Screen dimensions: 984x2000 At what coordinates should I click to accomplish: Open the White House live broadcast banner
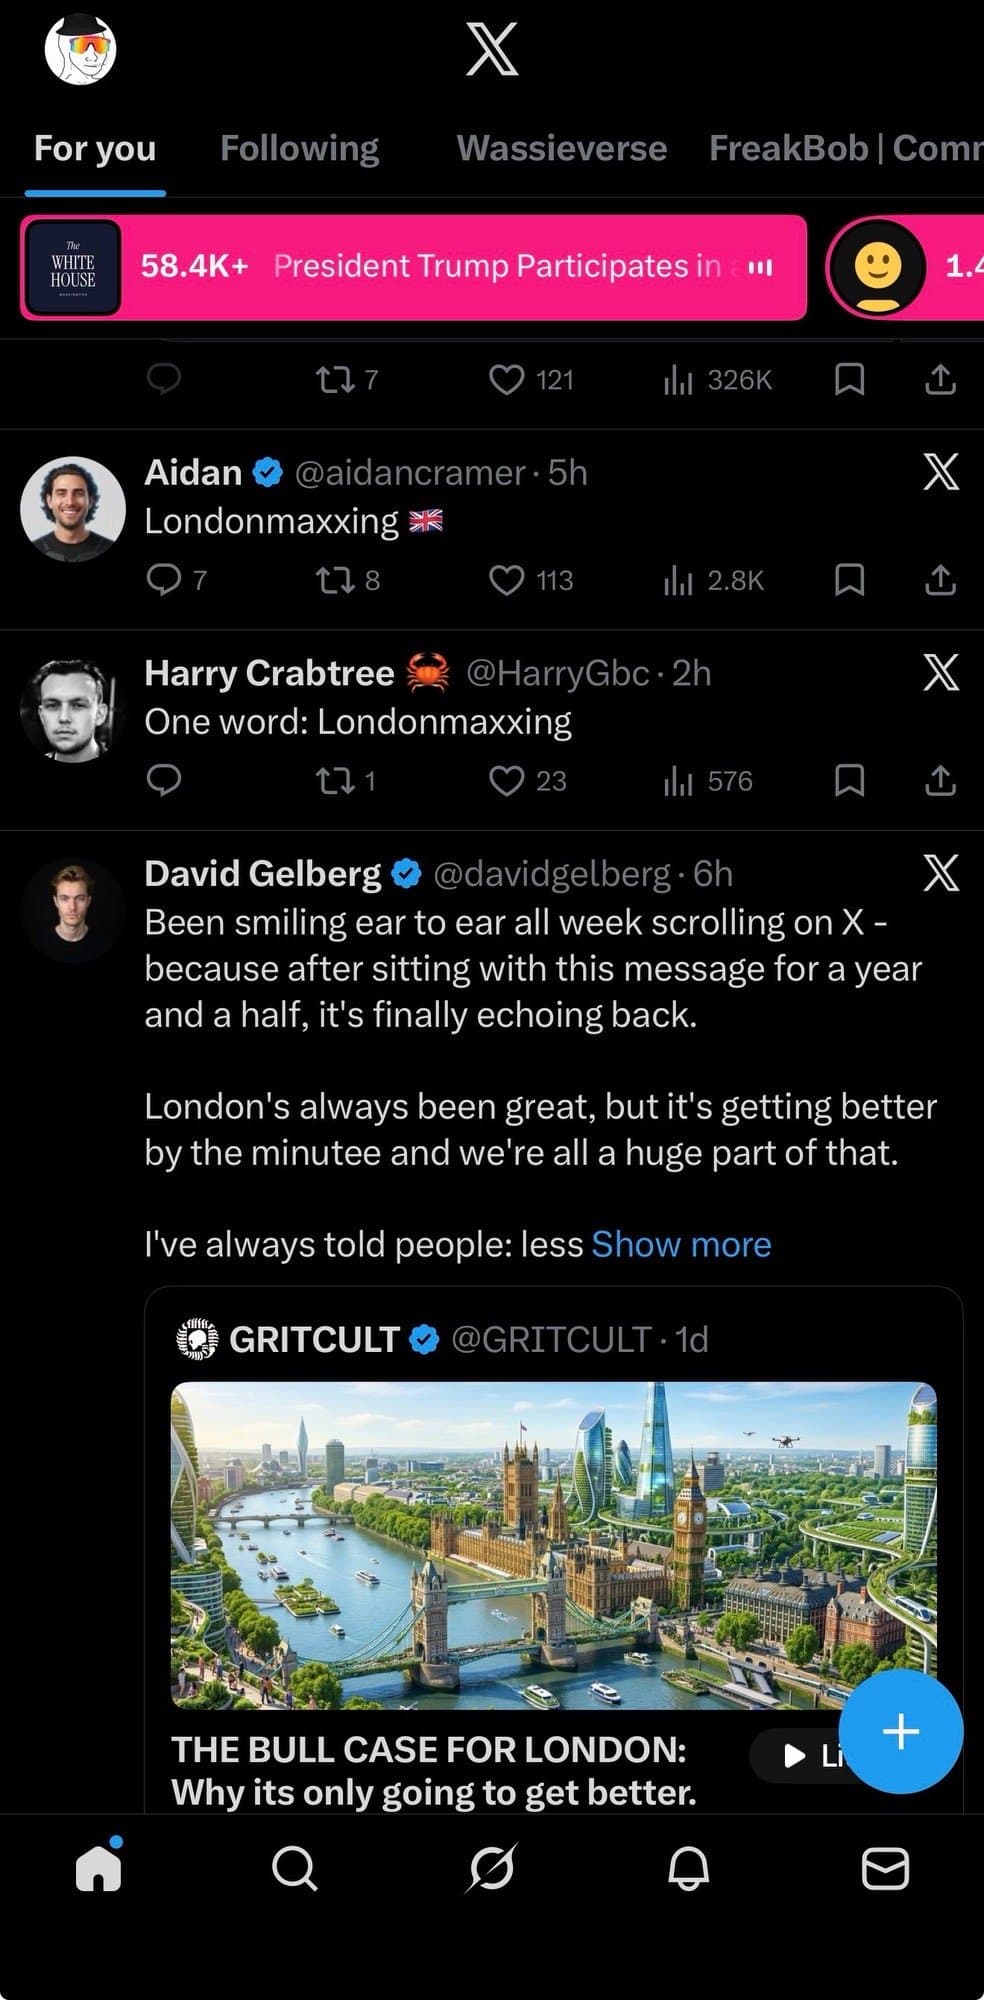click(414, 267)
